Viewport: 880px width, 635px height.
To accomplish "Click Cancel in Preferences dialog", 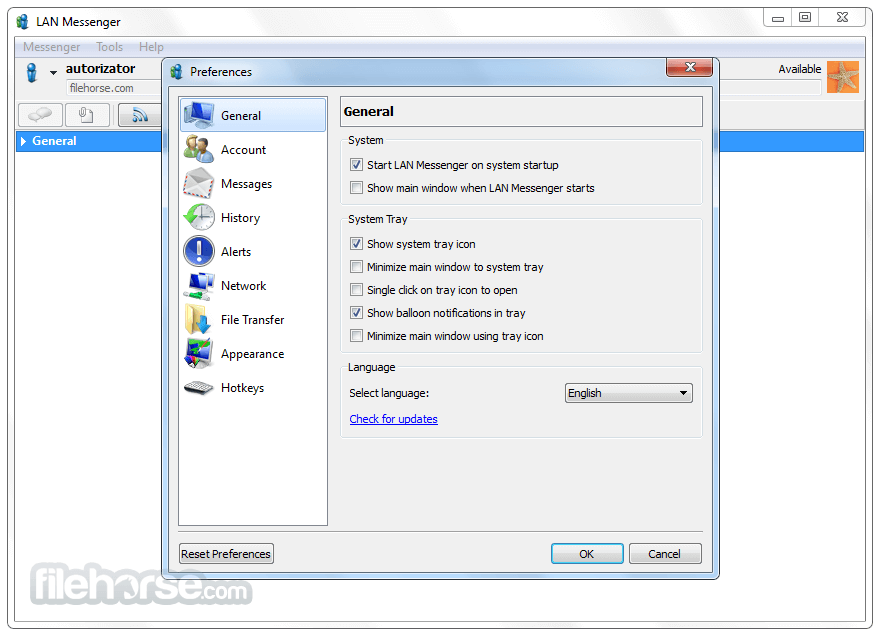I will coord(665,554).
